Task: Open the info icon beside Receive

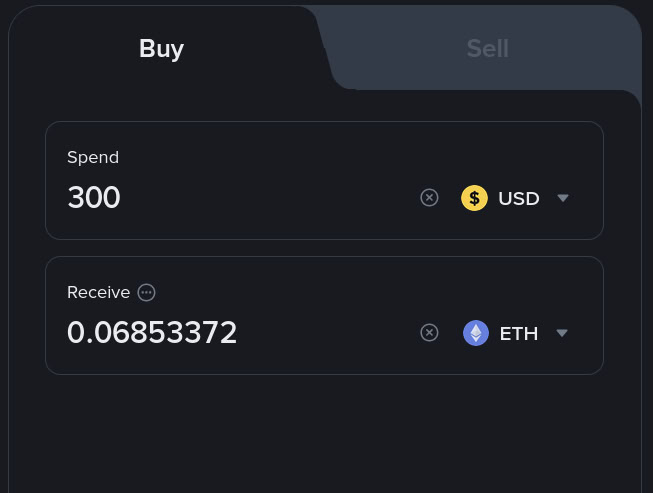Action: click(147, 293)
